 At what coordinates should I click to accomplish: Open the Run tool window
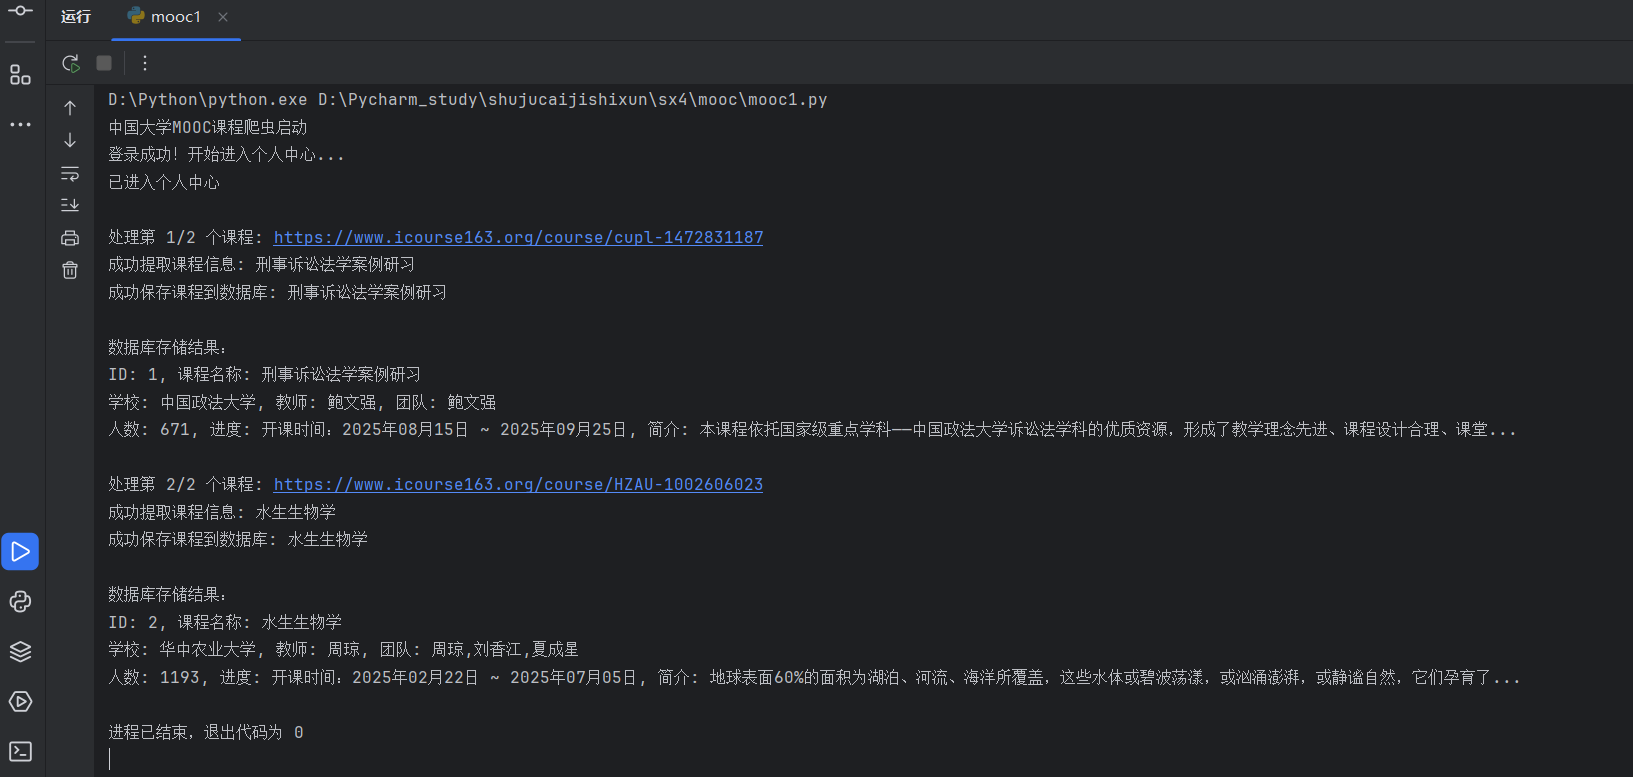[20, 551]
